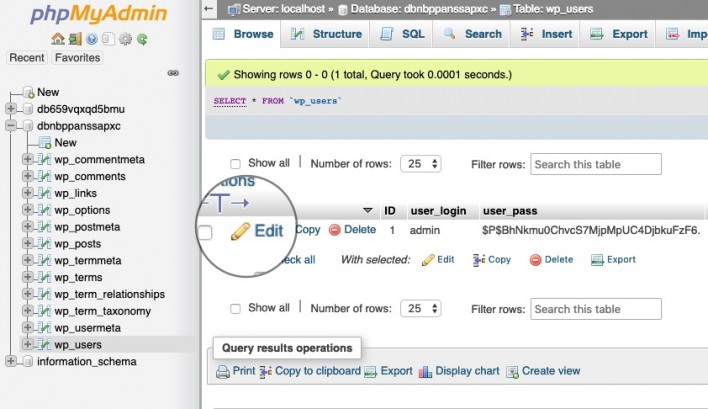
Task: Open the Search tab
Action: point(473,34)
